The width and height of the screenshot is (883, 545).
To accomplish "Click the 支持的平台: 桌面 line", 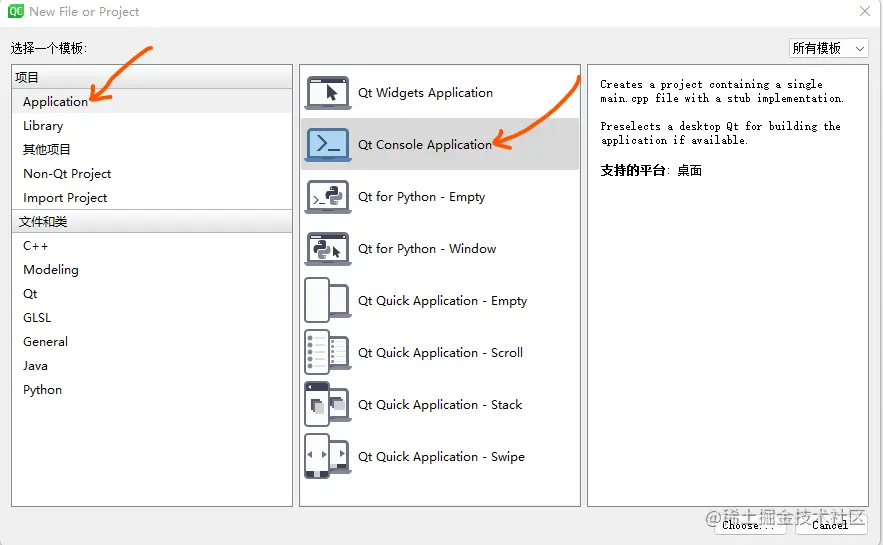I will (x=650, y=171).
